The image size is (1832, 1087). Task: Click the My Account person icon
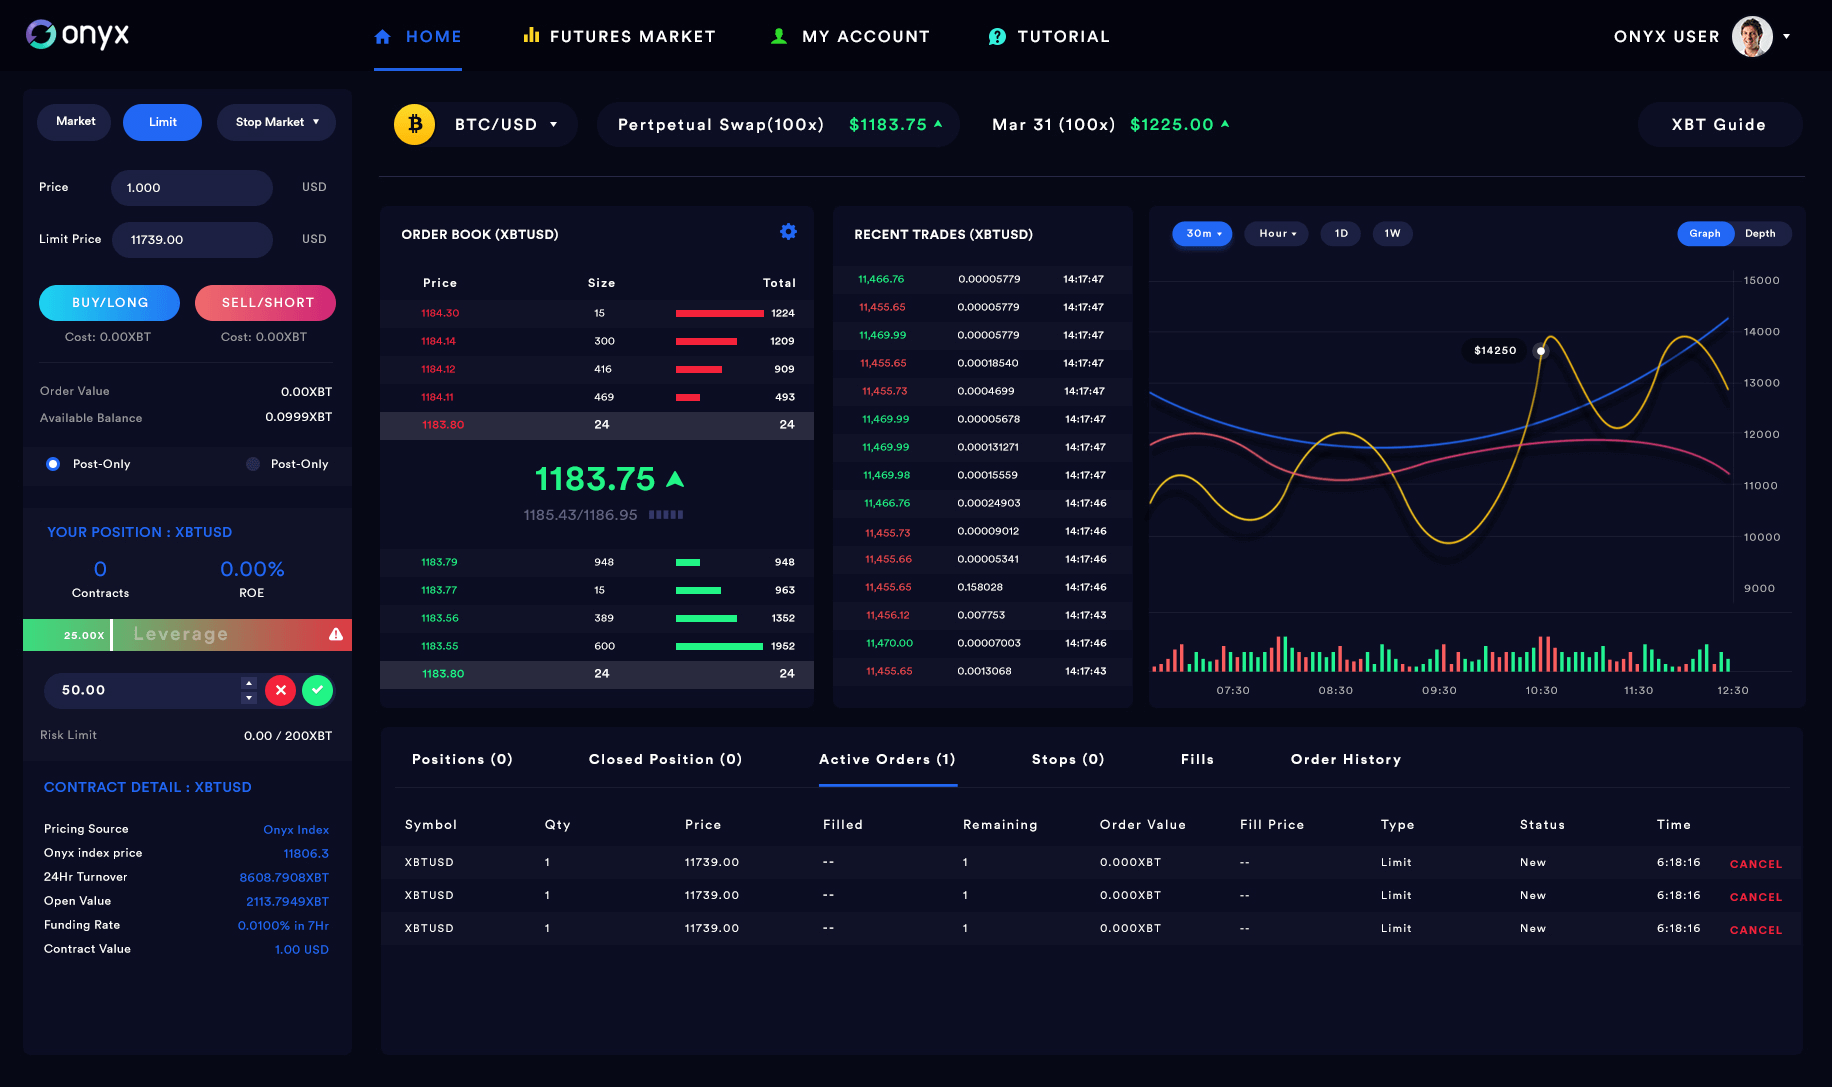(779, 36)
